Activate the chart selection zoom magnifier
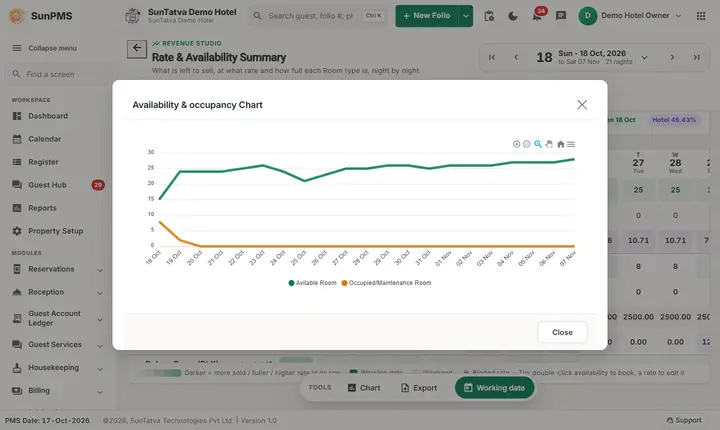Viewport: 720px width, 430px height. click(538, 144)
